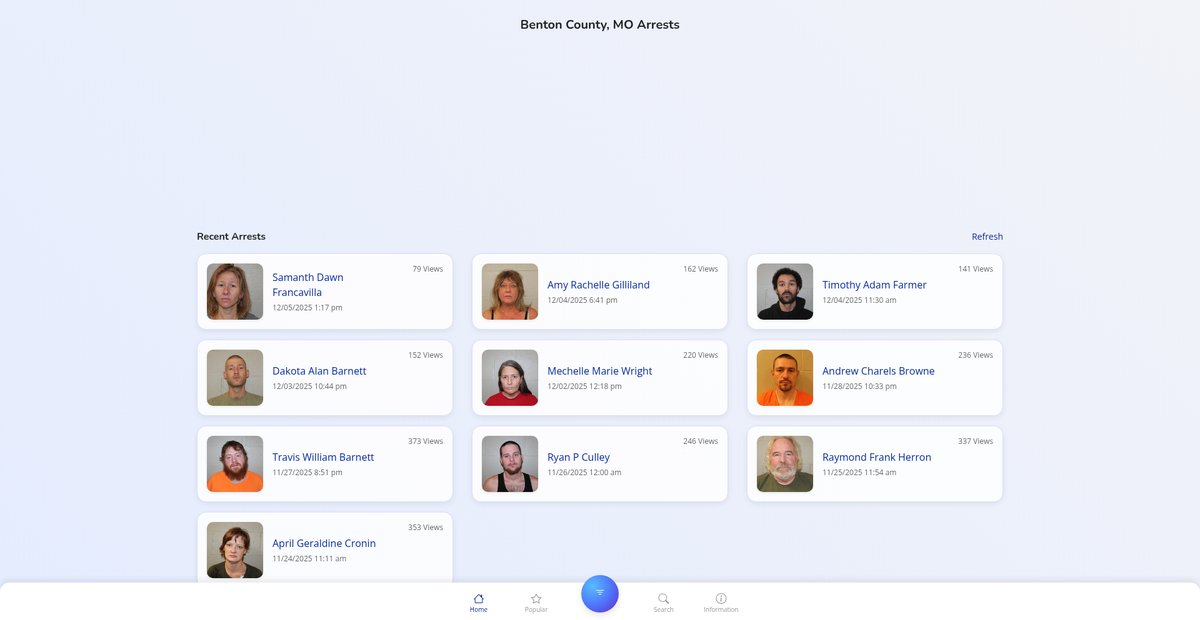1200x620 pixels.
Task: Click the date '12/02/2025 12:18 pm'
Action: (x=585, y=386)
